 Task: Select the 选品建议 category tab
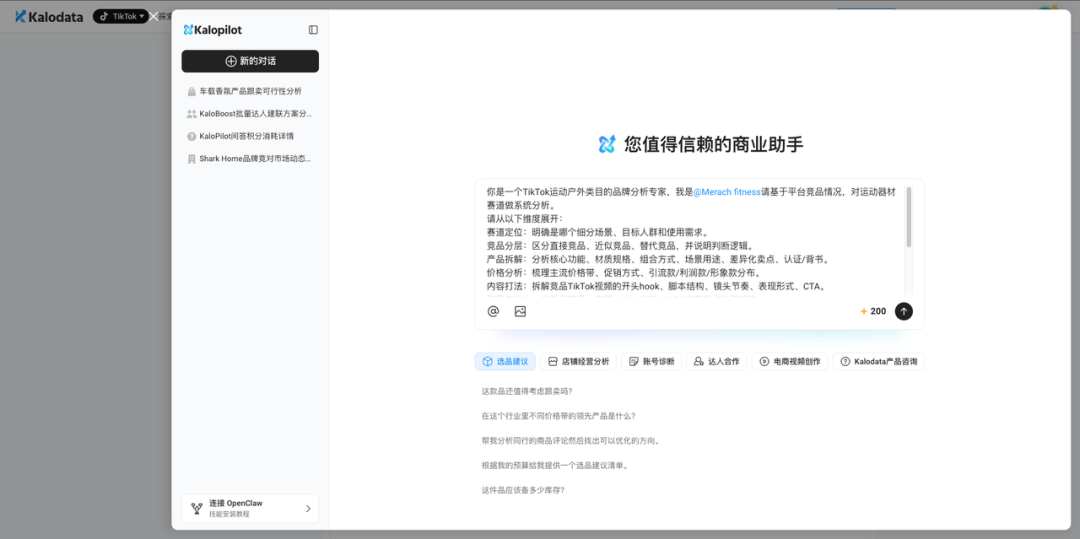pyautogui.click(x=505, y=361)
